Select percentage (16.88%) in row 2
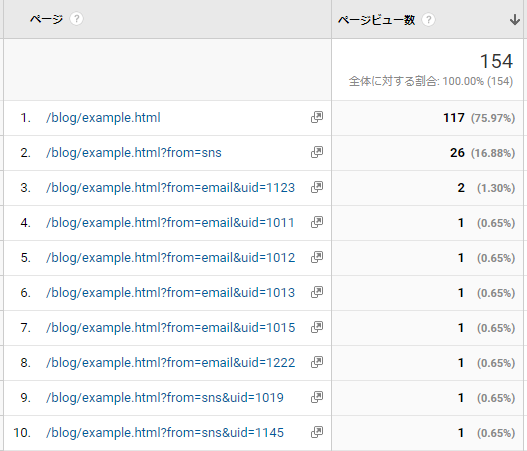Screen dimensions: 527x451 [x=493, y=153]
